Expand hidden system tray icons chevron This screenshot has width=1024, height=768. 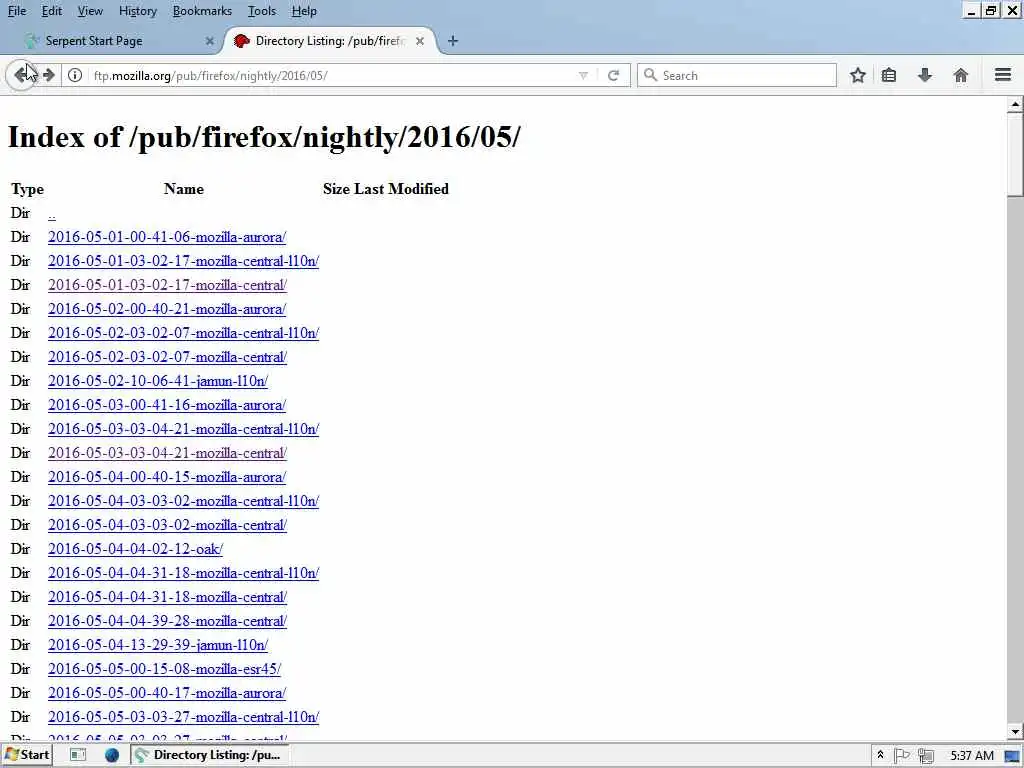coord(880,755)
